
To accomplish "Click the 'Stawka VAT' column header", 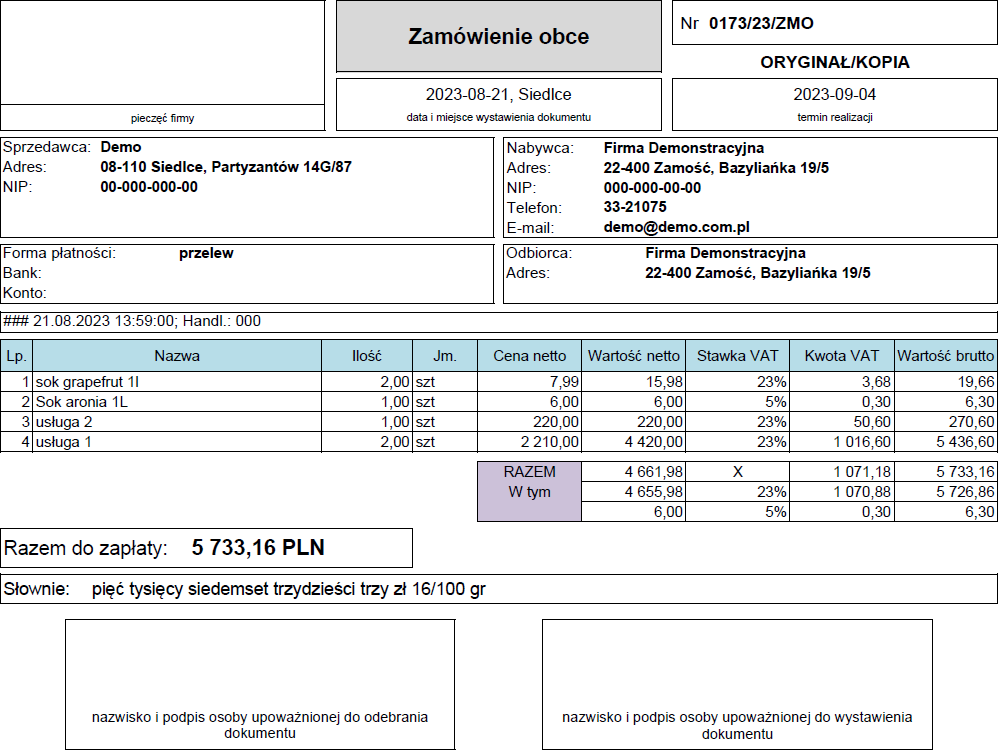I will tap(737, 355).
